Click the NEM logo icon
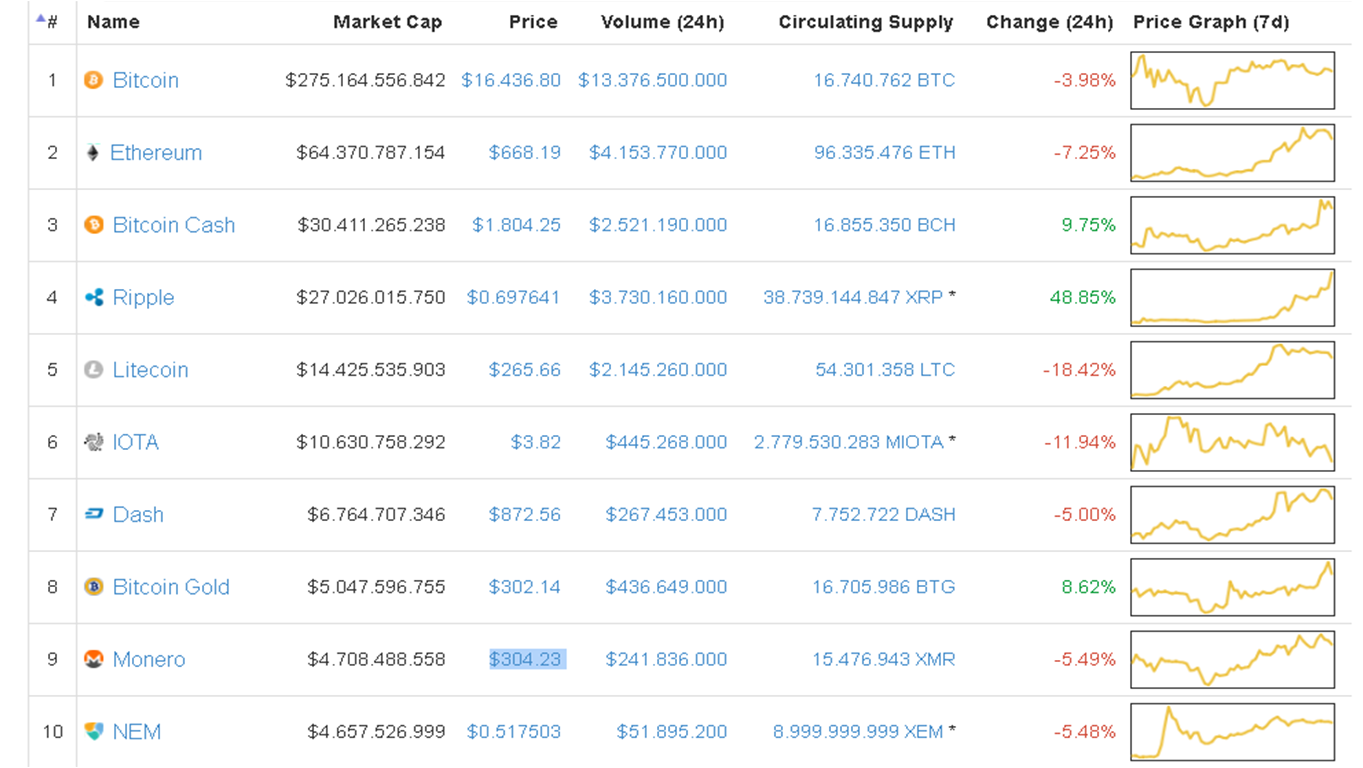This screenshot has width=1363, height=768. [93, 732]
